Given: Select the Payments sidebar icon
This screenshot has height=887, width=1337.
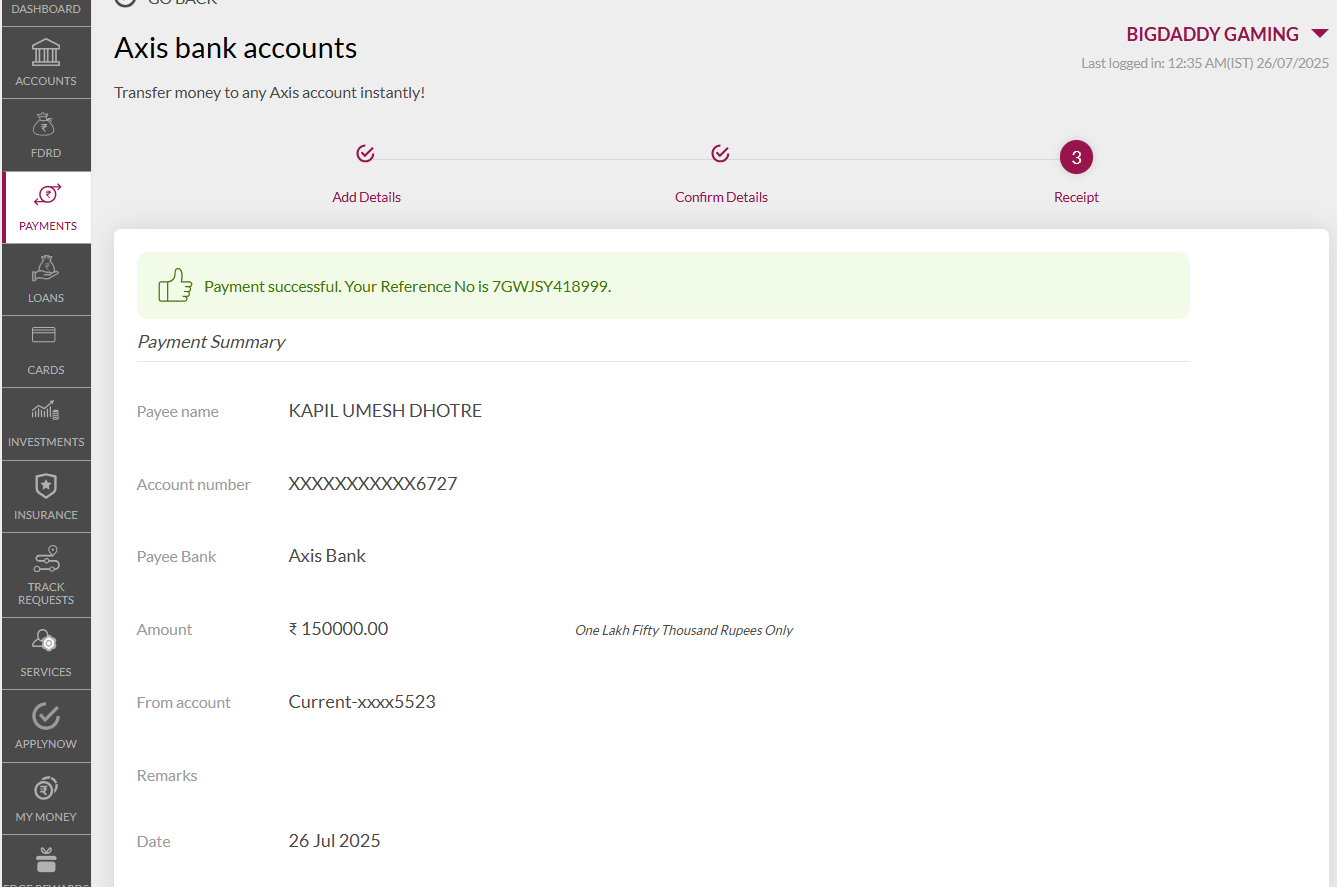Looking at the screenshot, I should click(x=47, y=194).
